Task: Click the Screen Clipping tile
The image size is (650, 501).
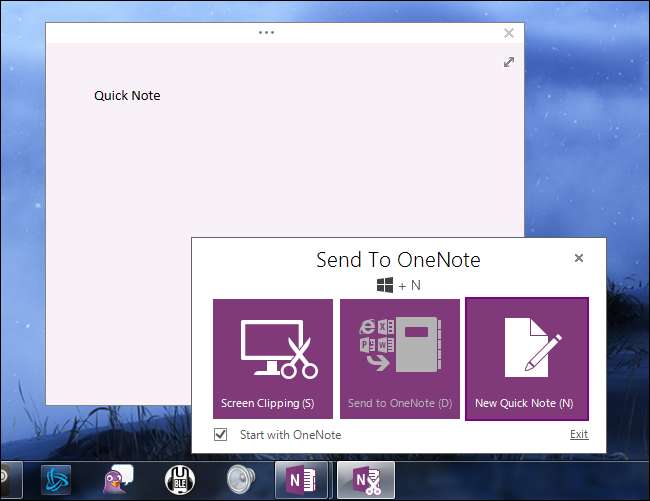Action: [x=272, y=358]
